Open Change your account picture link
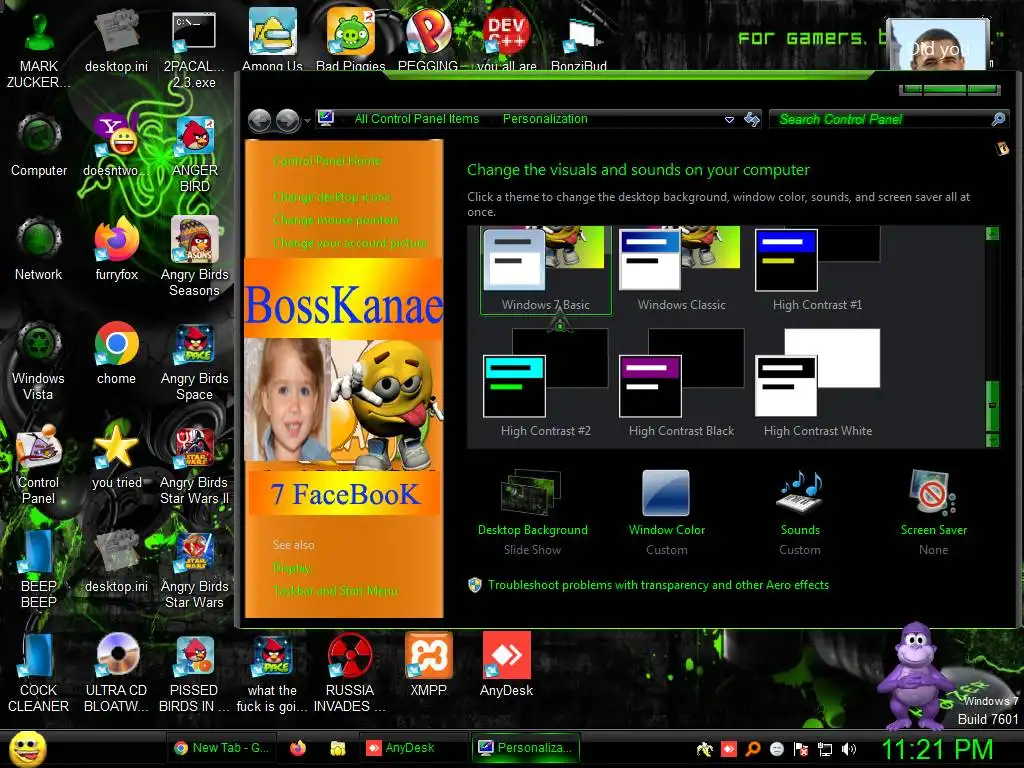The height and width of the screenshot is (768, 1024). (x=350, y=243)
